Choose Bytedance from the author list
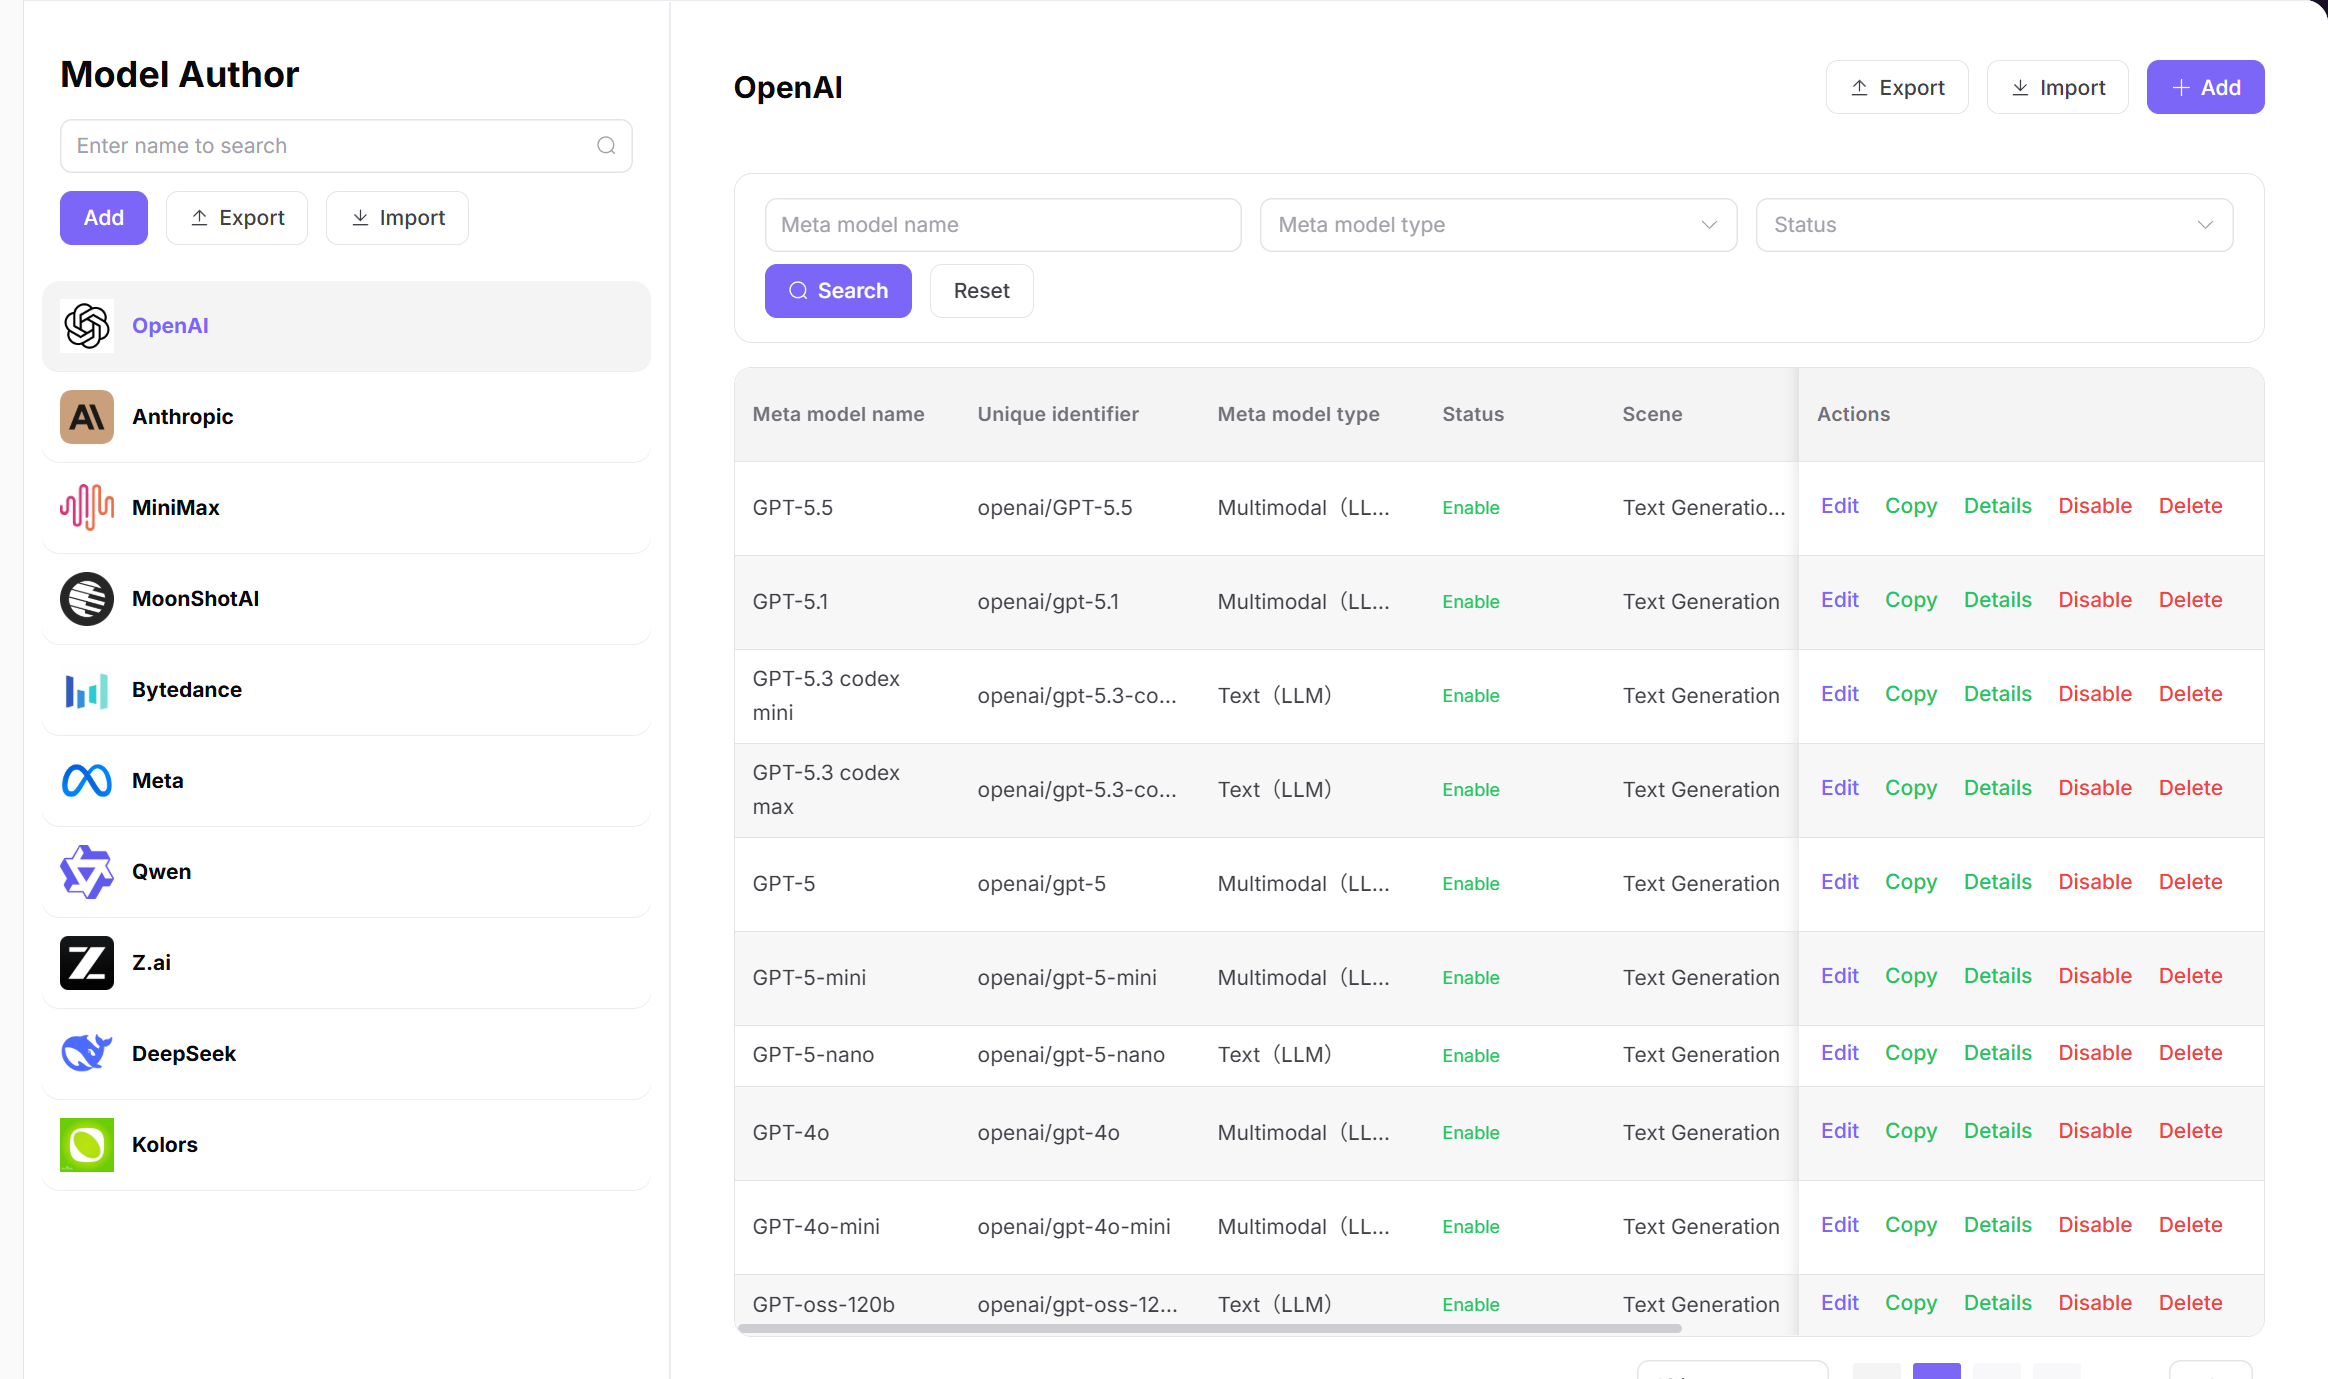 (346, 690)
